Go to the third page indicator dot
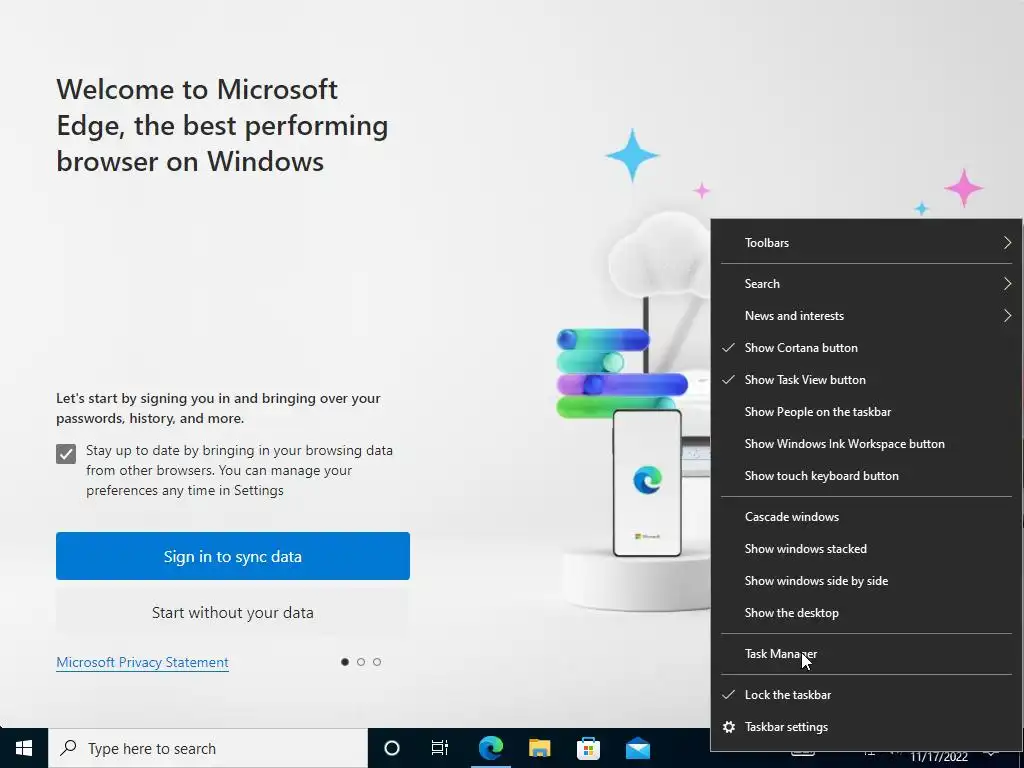 (377, 662)
